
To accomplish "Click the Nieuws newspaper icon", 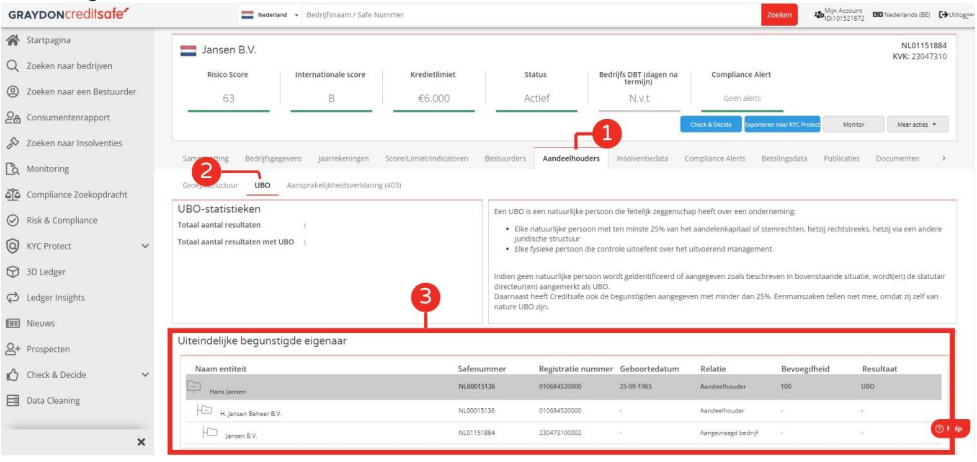I will tap(12, 324).
